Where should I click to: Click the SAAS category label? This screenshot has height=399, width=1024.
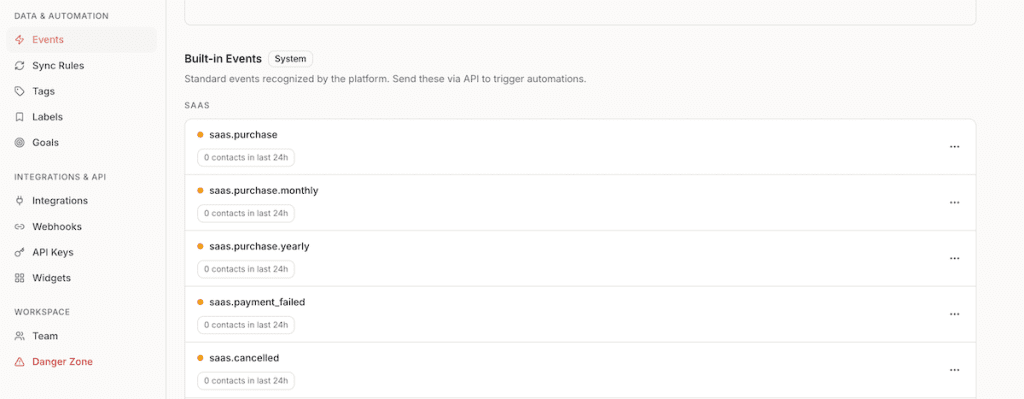click(197, 105)
